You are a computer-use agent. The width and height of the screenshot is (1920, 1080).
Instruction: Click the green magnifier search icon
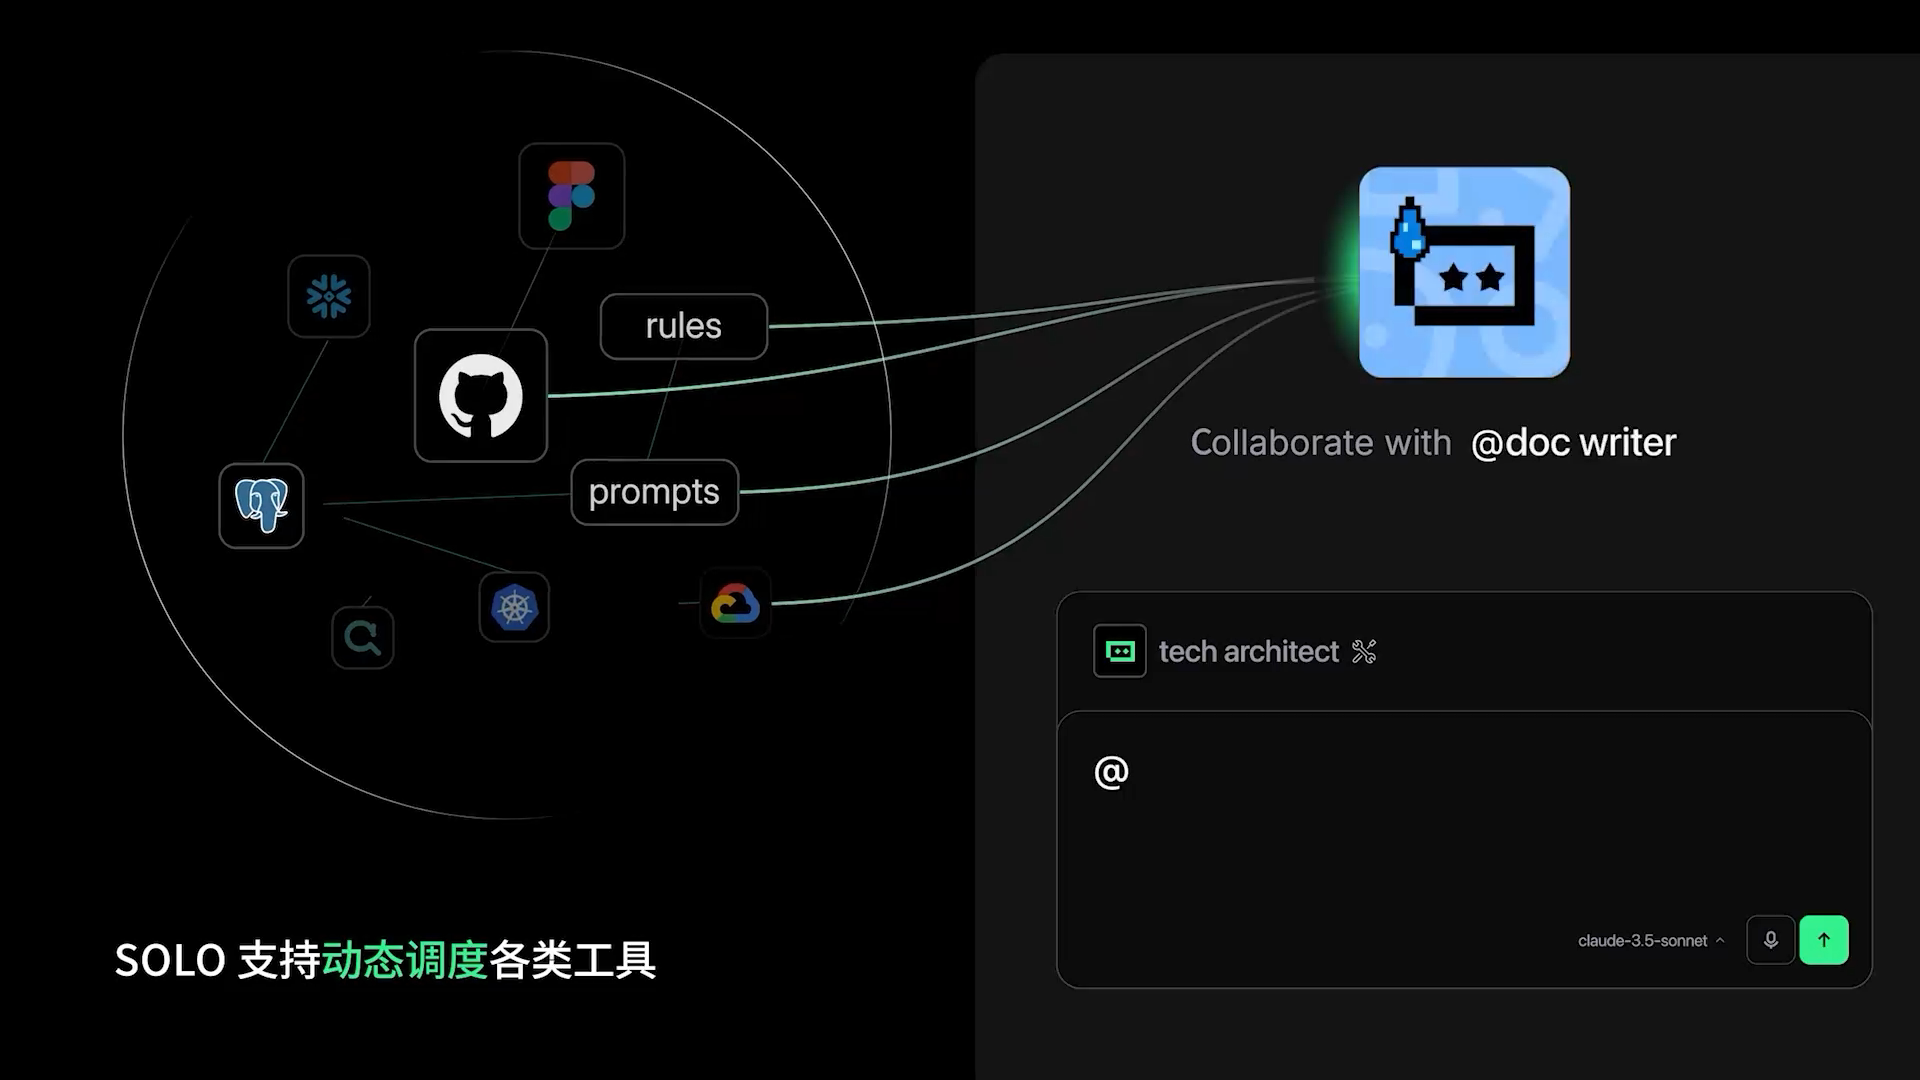[362, 637]
